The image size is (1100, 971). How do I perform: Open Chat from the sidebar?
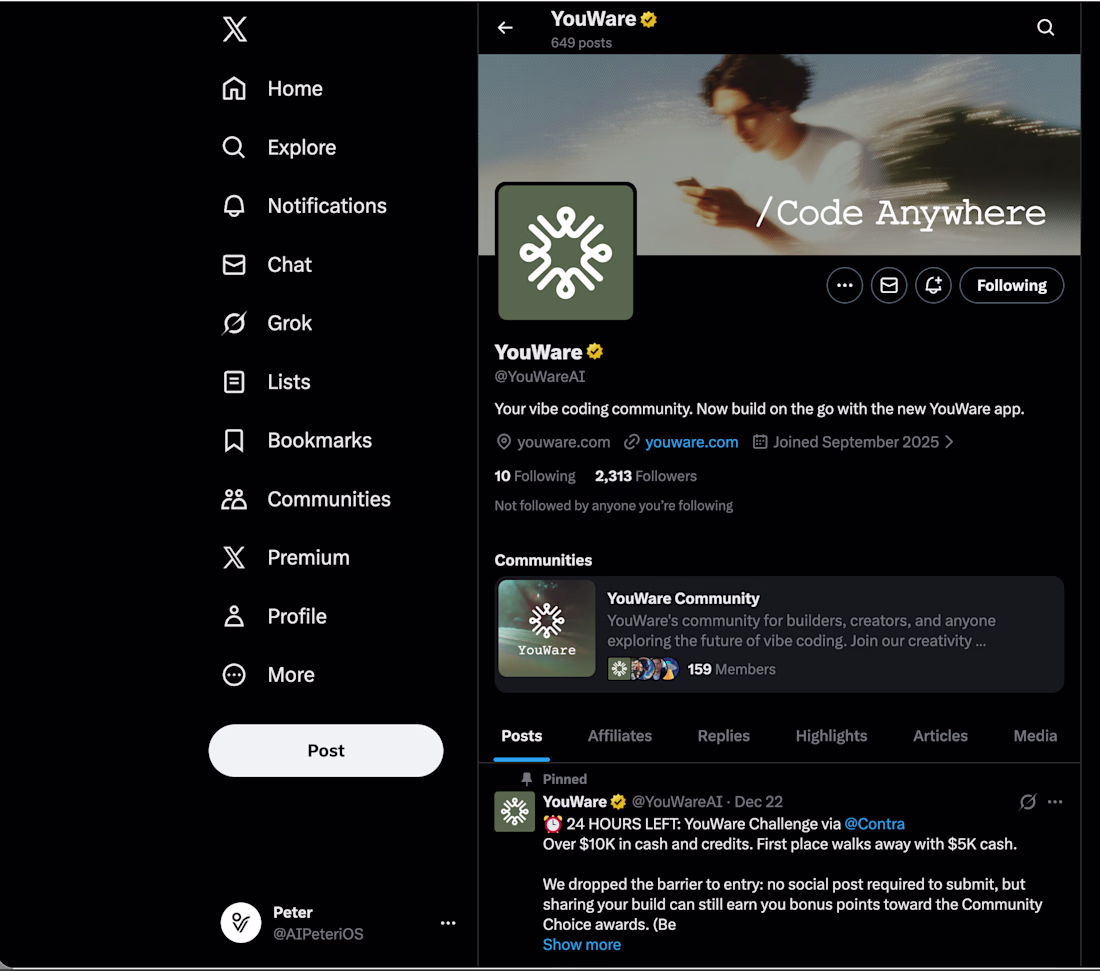click(267, 264)
